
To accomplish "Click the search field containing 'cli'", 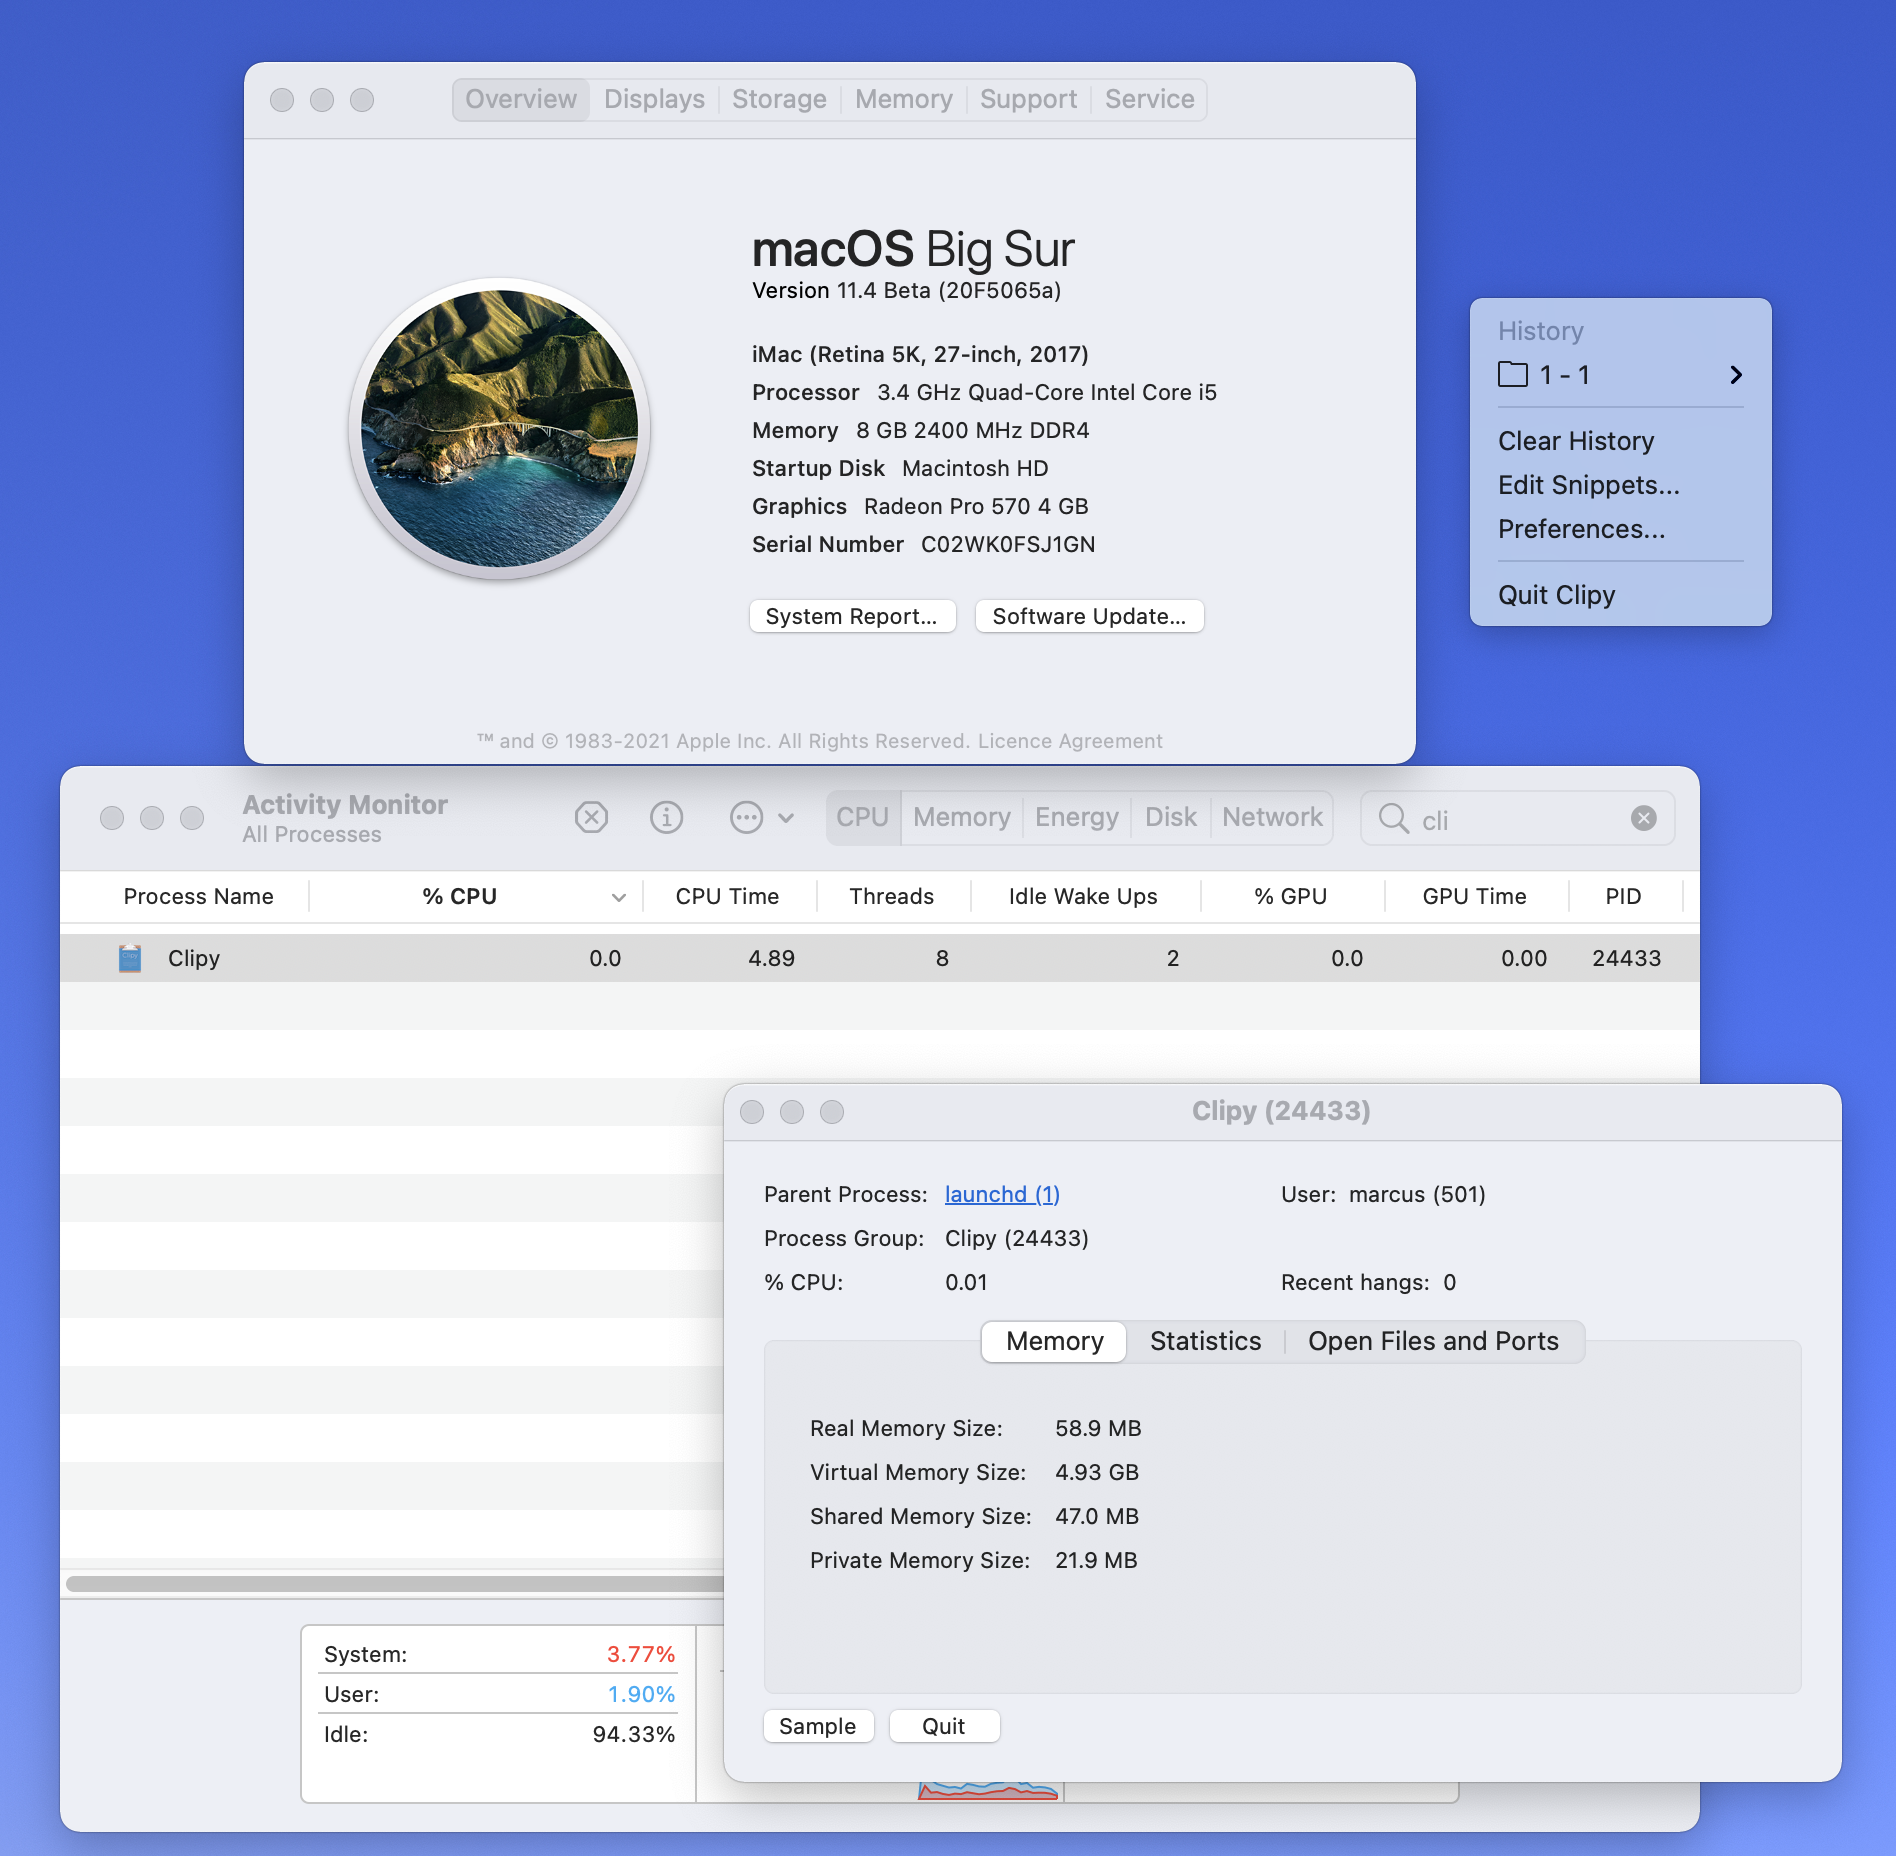I will 1517,818.
